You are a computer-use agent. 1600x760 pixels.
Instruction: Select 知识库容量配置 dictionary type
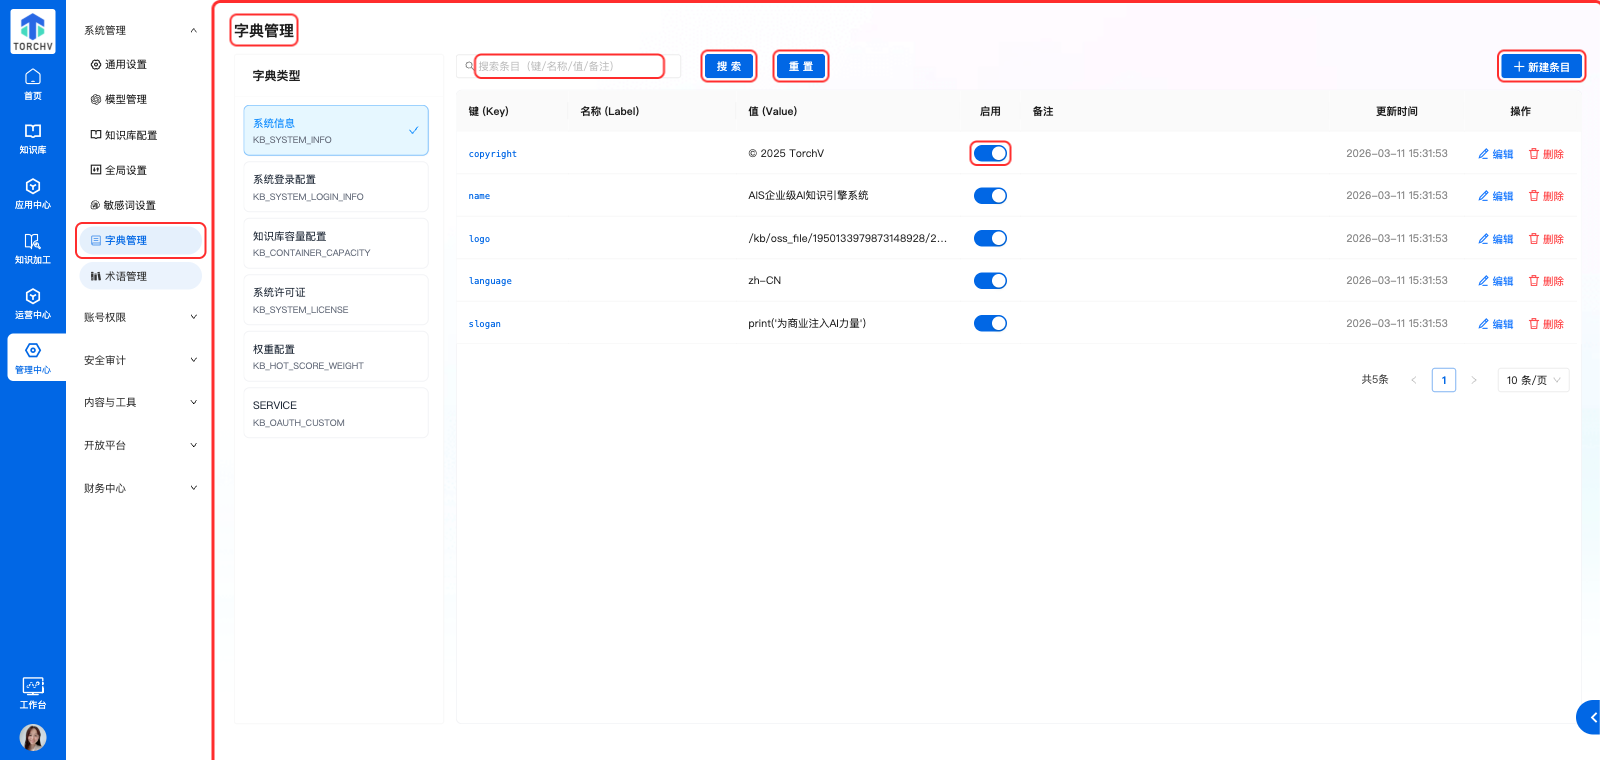tap(336, 244)
